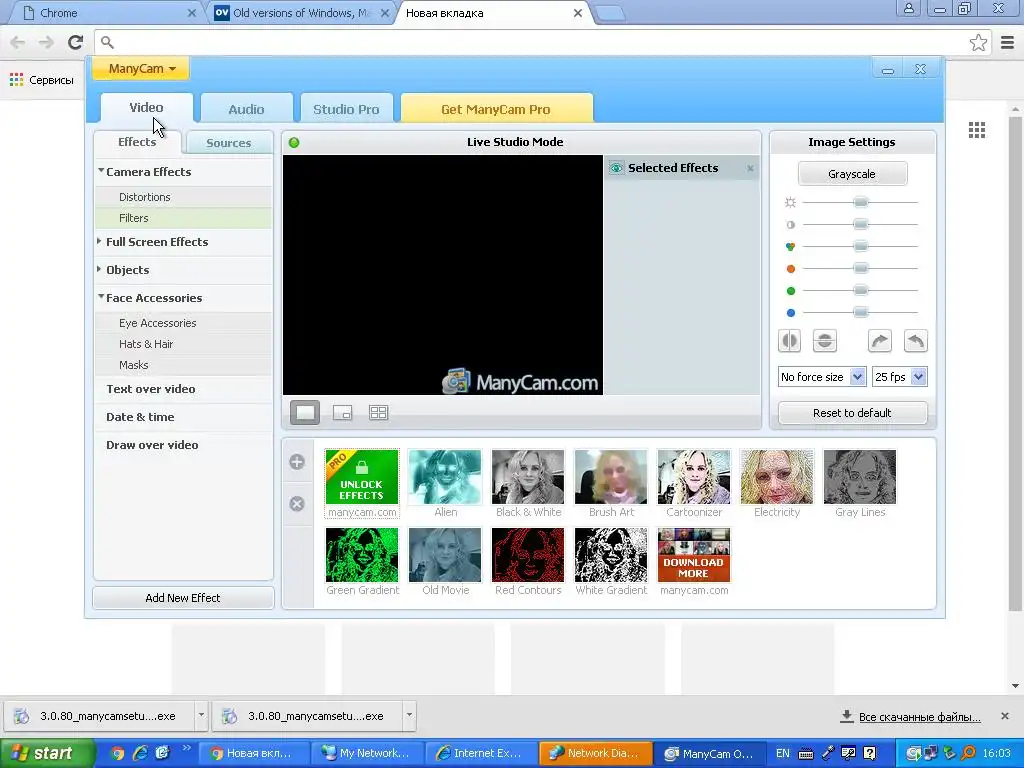Image resolution: width=1024 pixels, height=768 pixels.
Task: Open Internet Explorer quick launch icon
Action: 140,754
